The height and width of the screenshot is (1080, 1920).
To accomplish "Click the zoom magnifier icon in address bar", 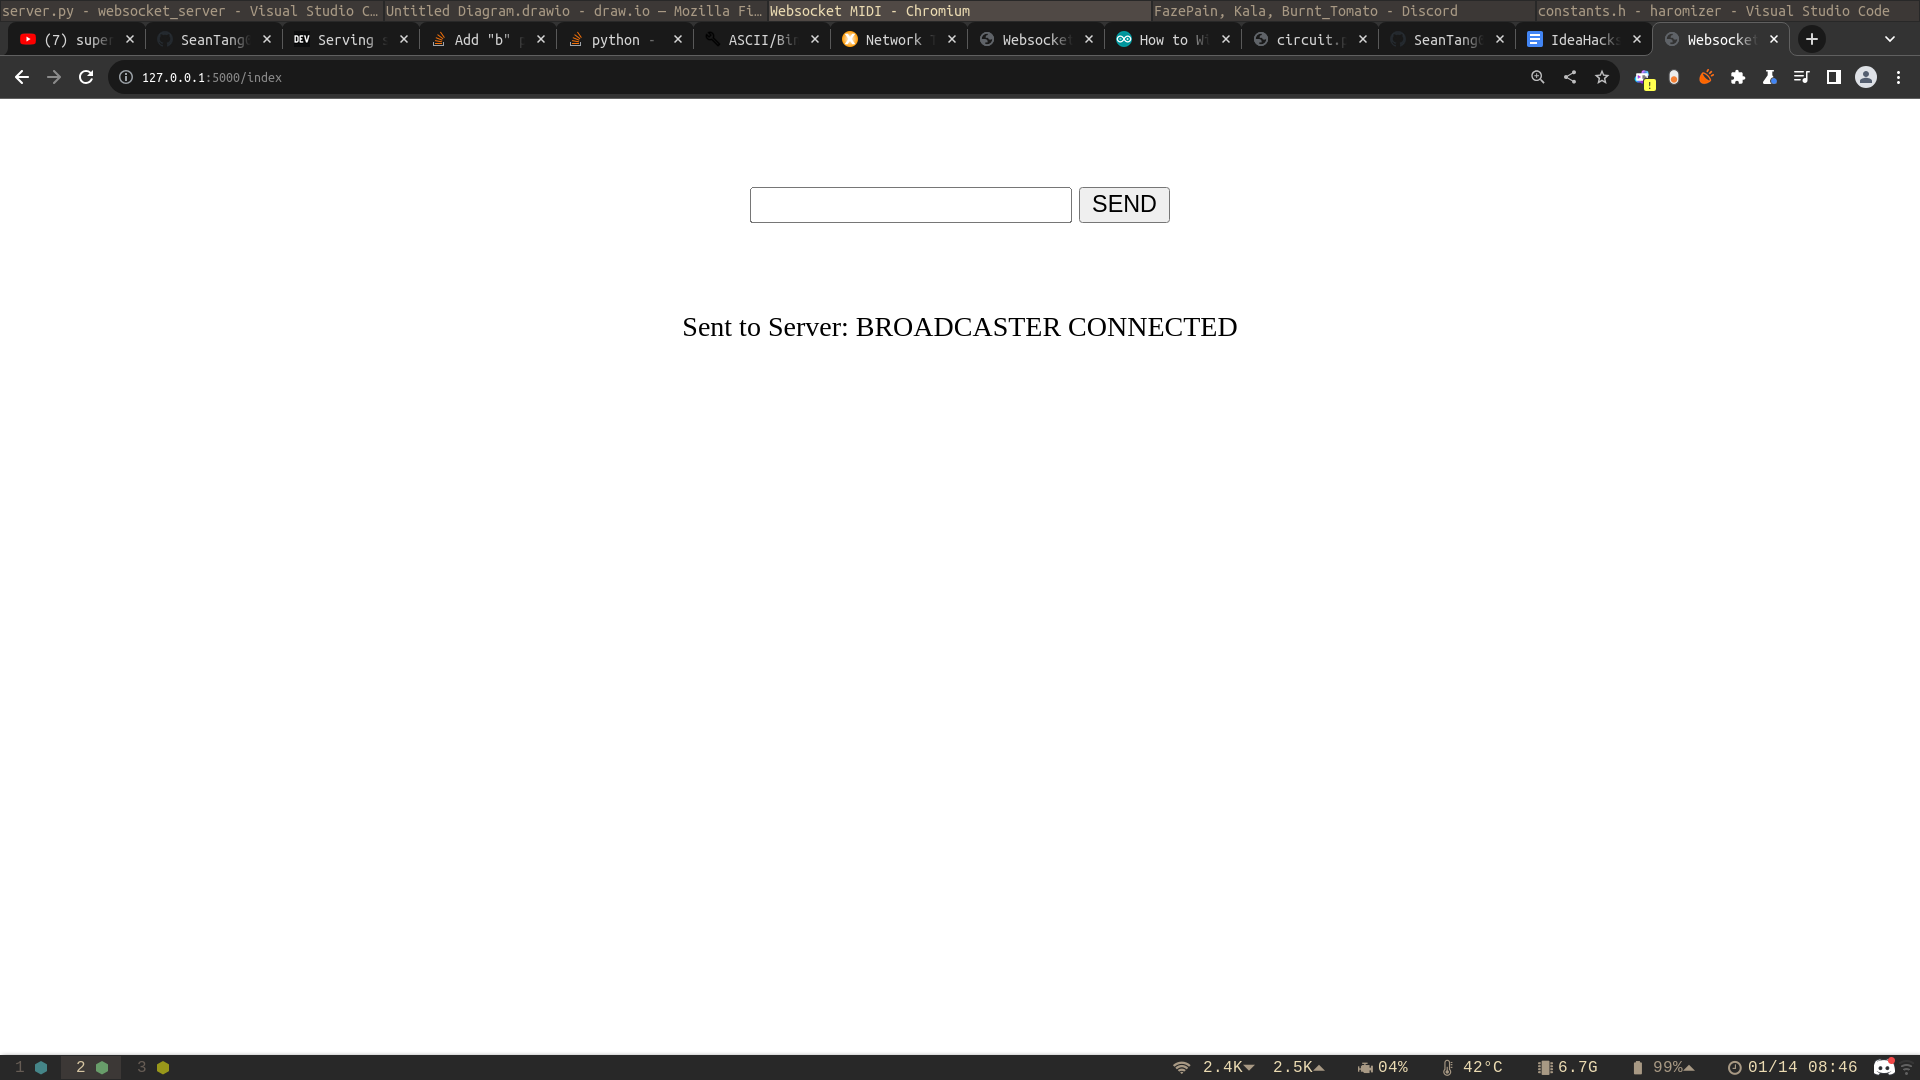I will pos(1538,77).
